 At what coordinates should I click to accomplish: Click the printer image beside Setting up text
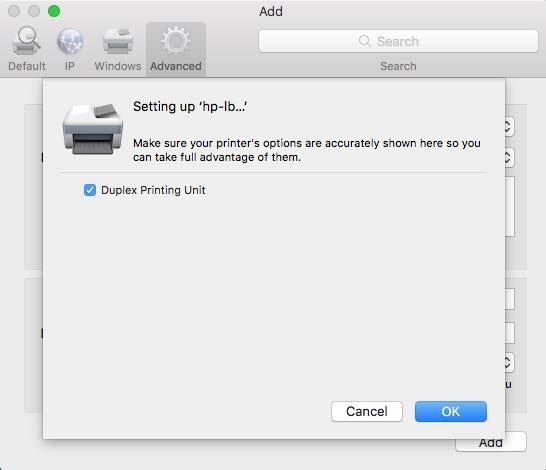93,129
